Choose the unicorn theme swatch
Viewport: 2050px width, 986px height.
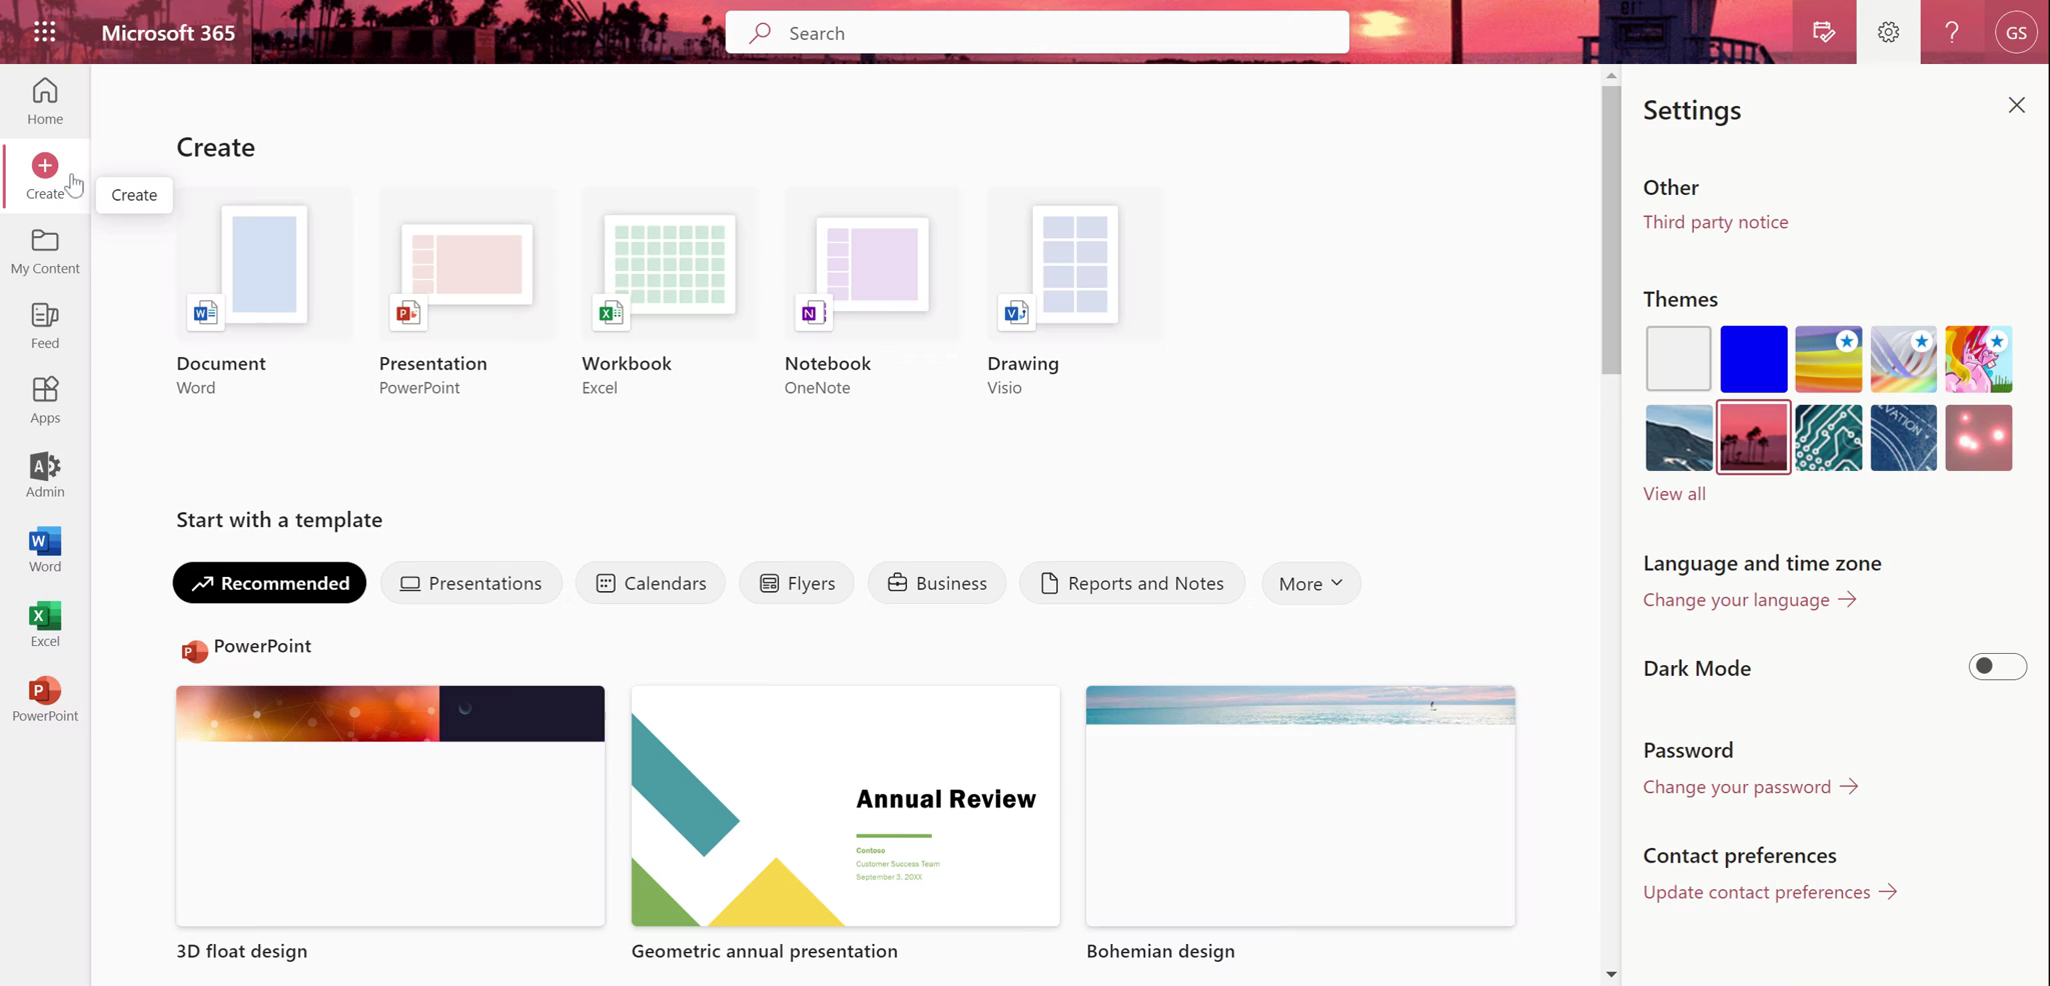click(x=1978, y=358)
